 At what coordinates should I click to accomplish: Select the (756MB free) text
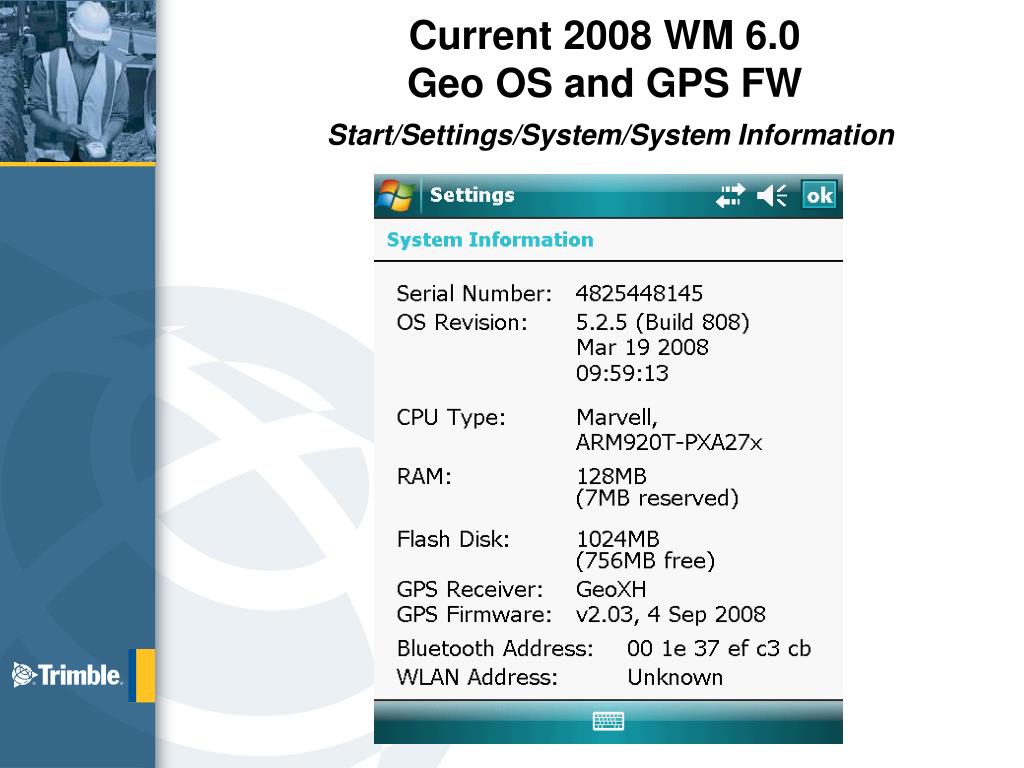[645, 561]
